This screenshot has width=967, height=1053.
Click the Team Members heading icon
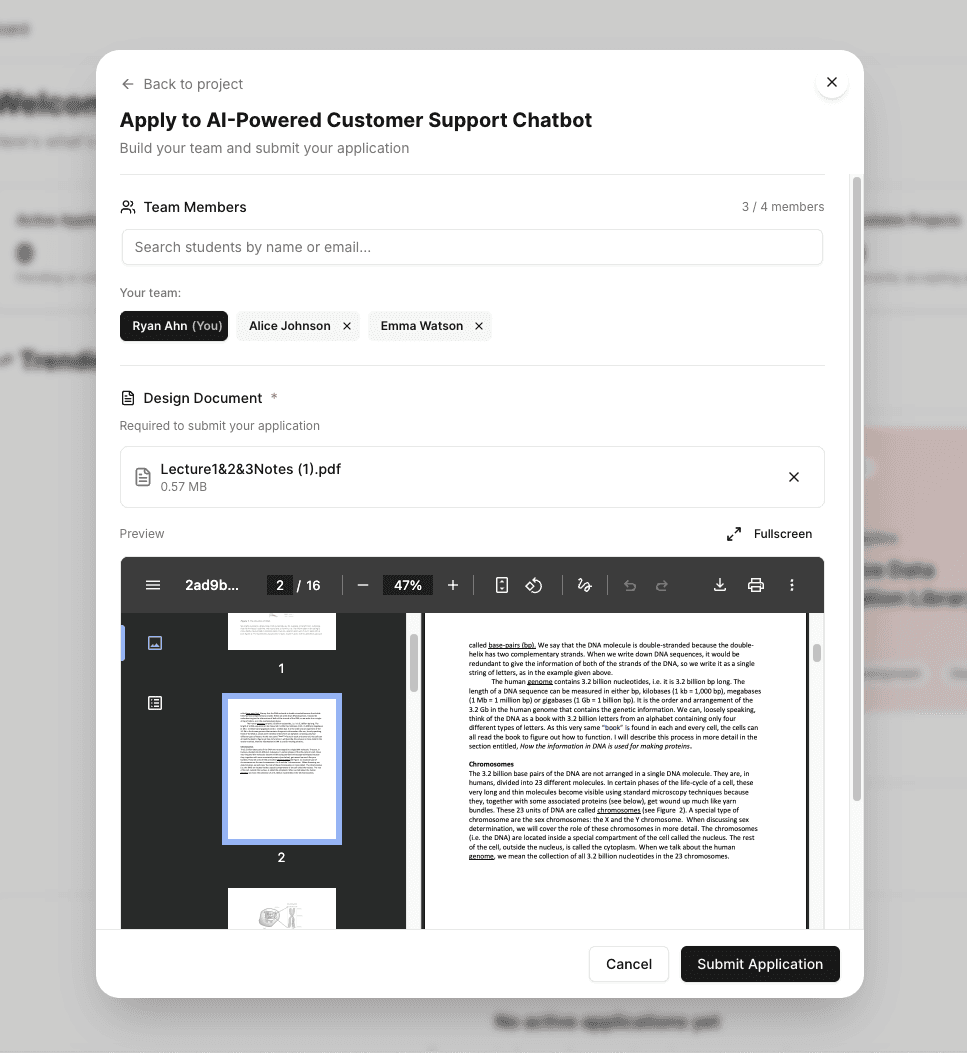[128, 207]
